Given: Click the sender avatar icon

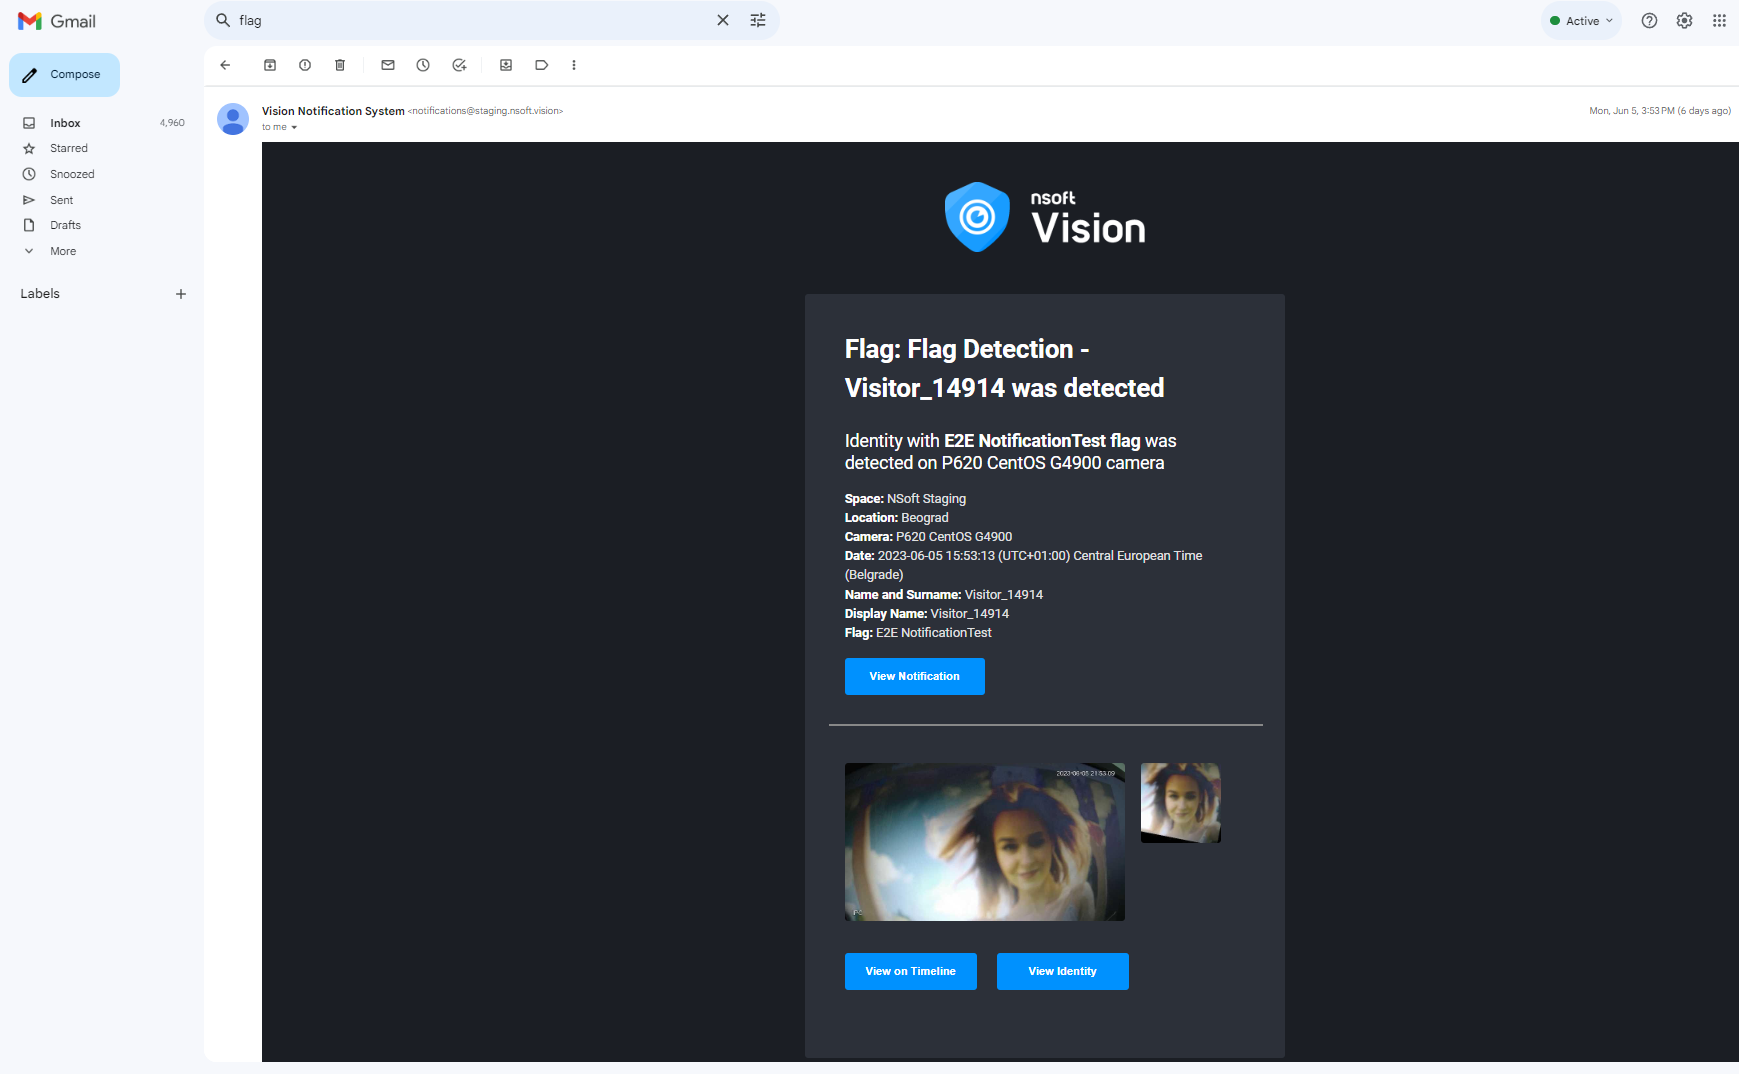Looking at the screenshot, I should coord(233,119).
